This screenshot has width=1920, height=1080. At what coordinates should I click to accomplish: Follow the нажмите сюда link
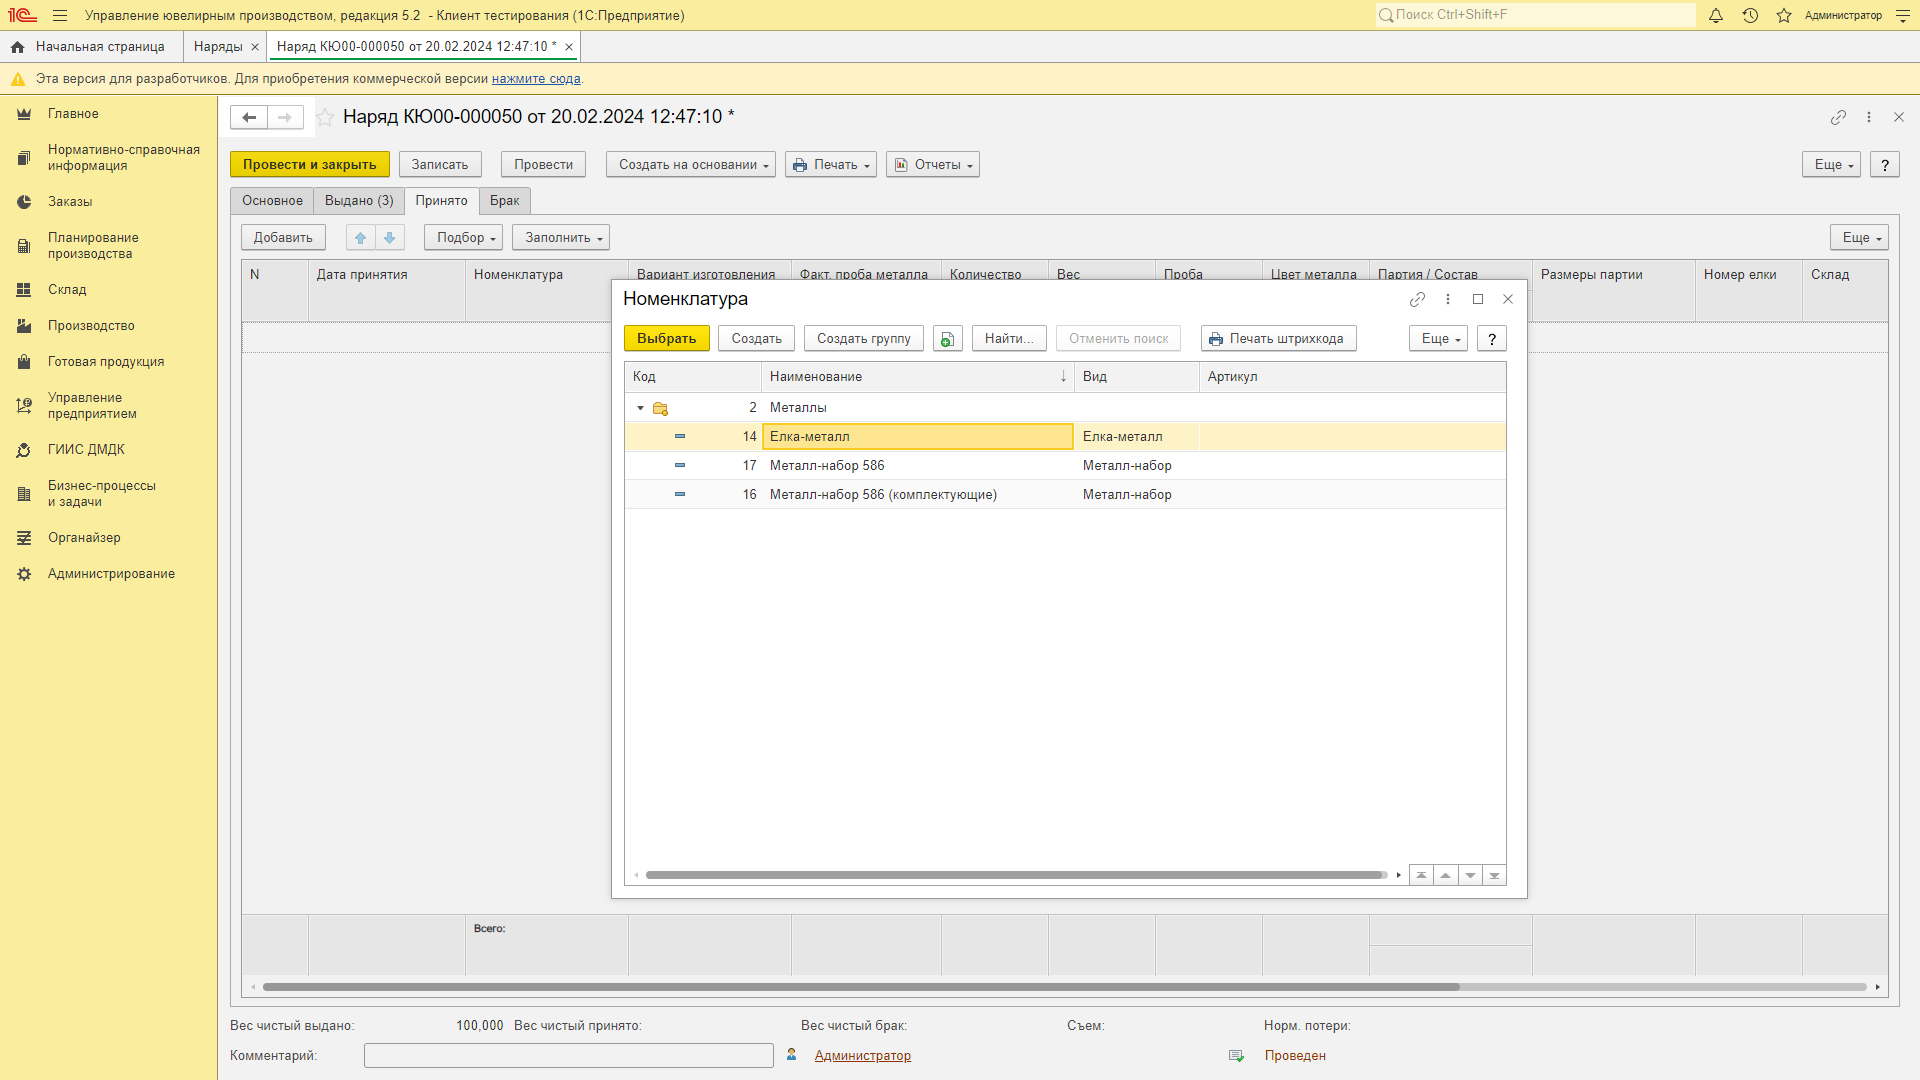[x=536, y=79]
